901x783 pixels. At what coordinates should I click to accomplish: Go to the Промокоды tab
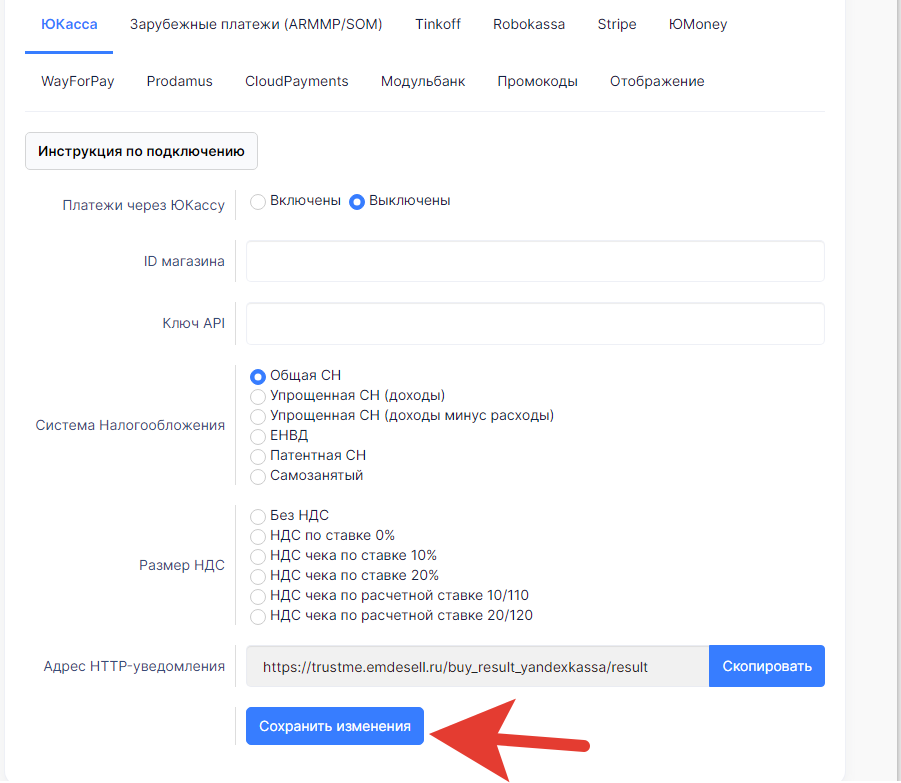pyautogui.click(x=537, y=82)
